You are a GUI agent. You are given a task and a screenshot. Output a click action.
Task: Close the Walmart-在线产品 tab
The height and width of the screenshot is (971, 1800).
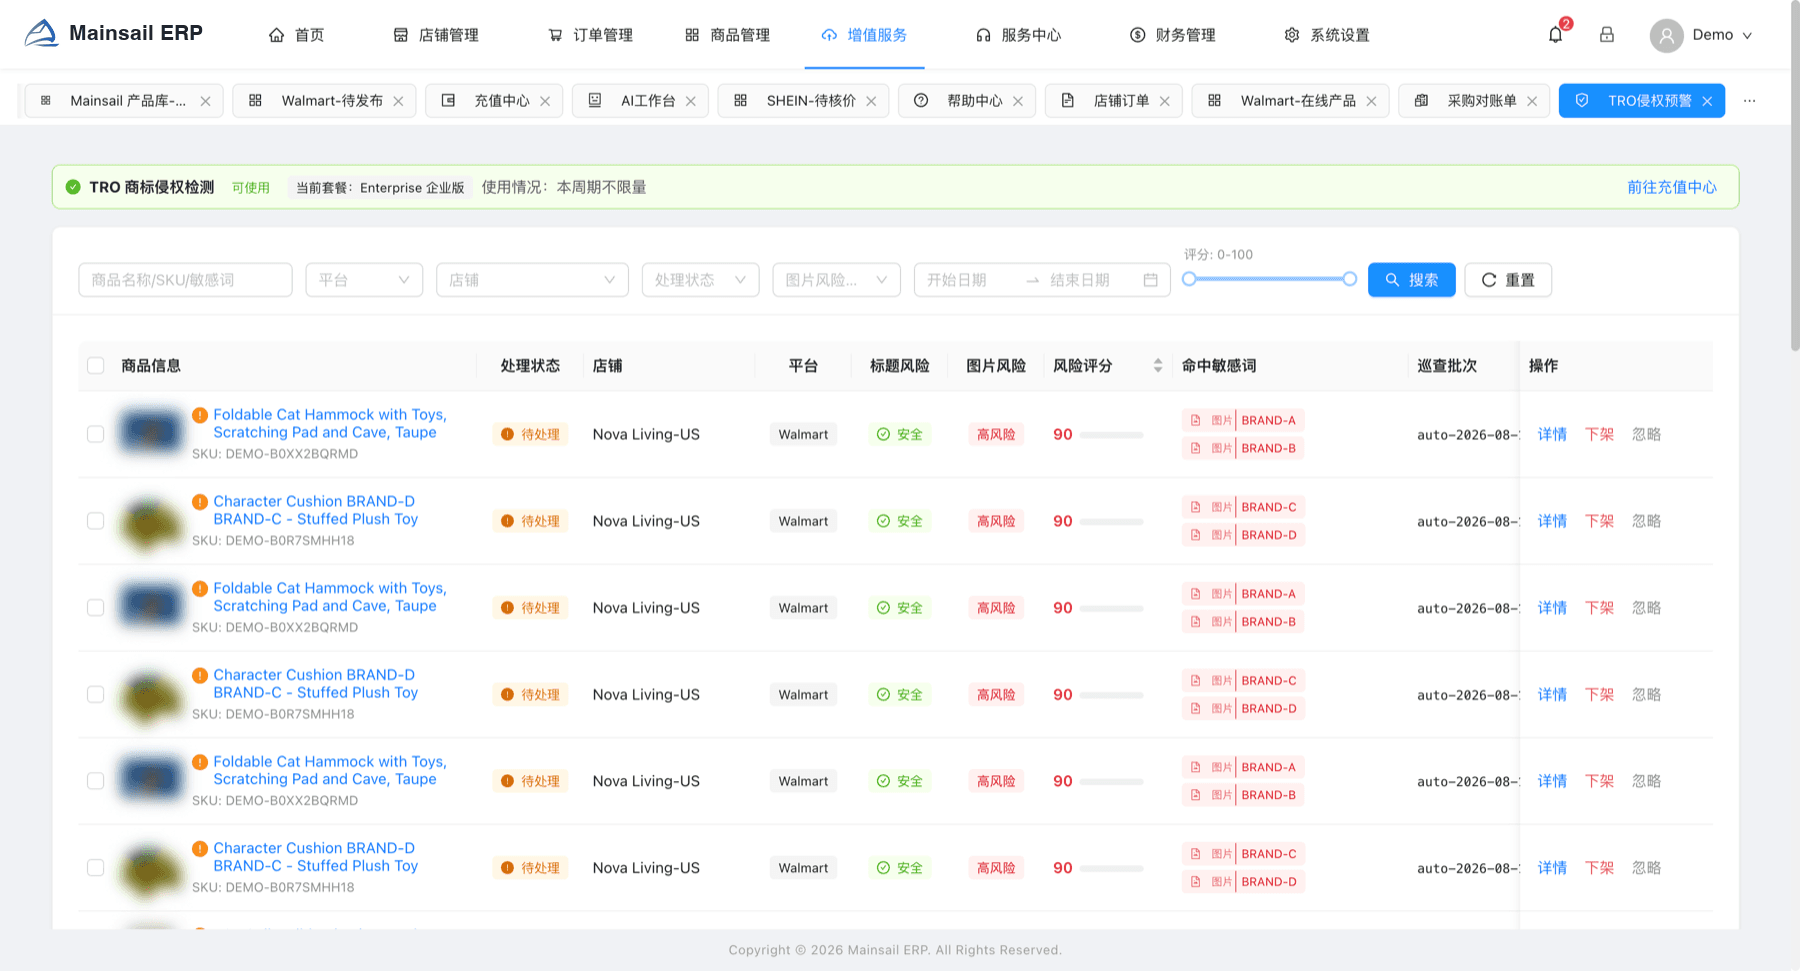(1371, 101)
